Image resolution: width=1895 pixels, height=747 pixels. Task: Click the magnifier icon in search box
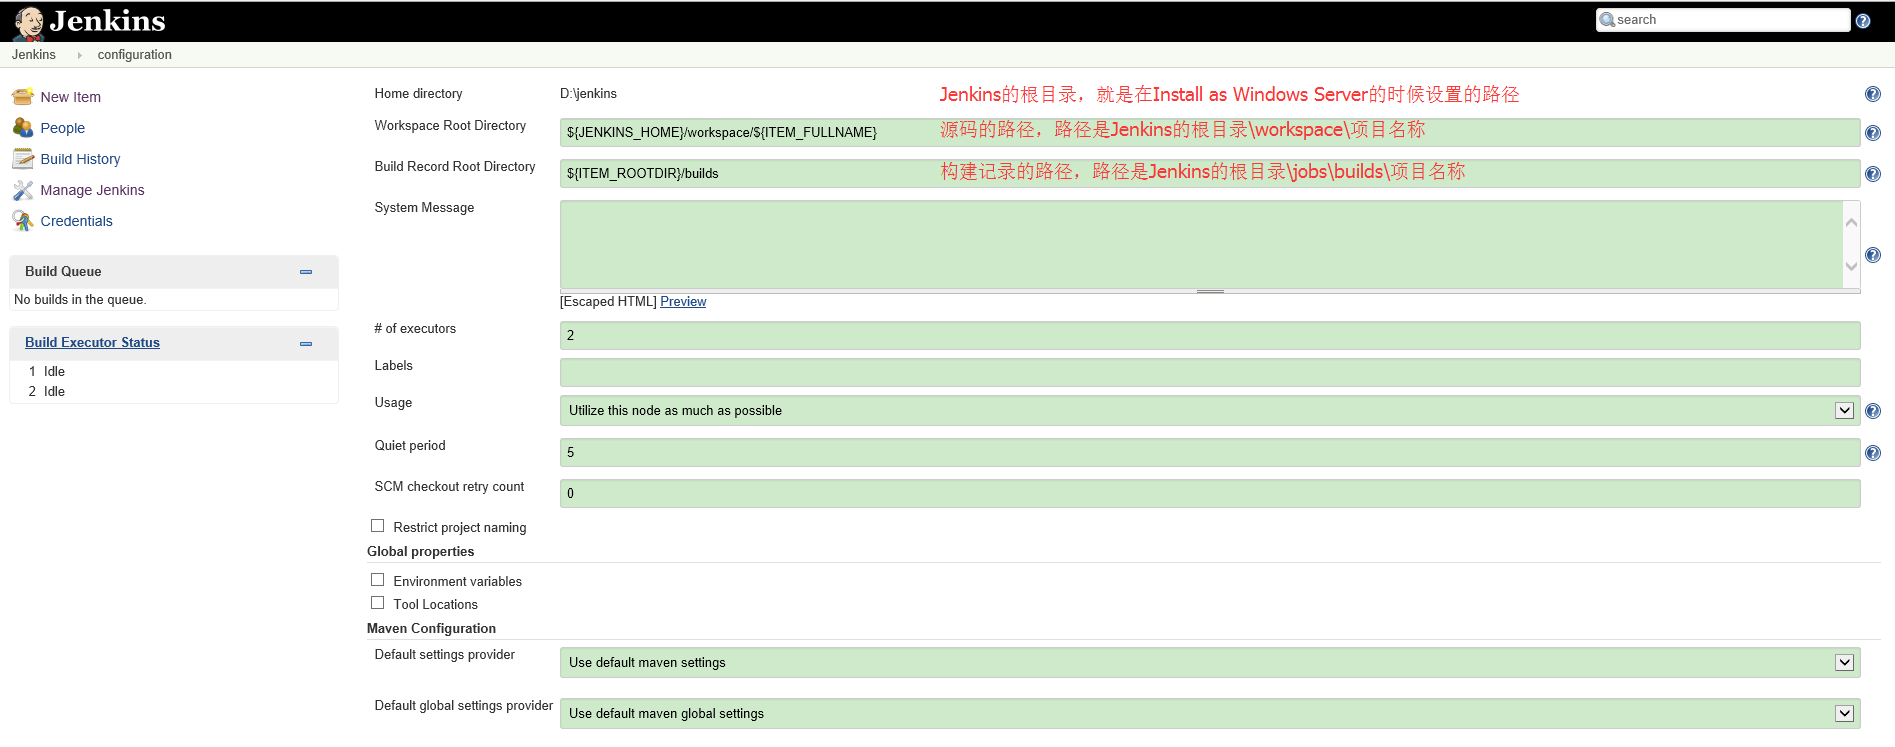pos(1607,20)
